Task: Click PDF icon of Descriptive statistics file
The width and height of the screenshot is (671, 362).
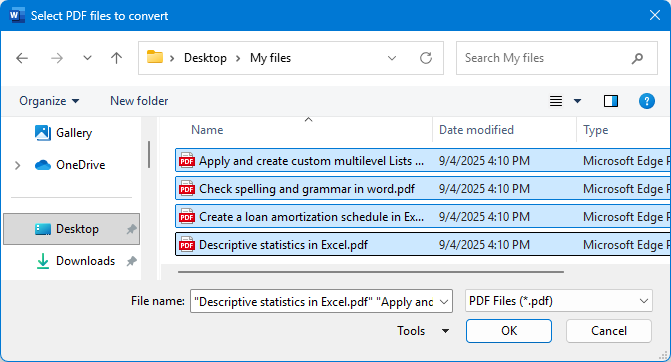Action: pos(187,244)
